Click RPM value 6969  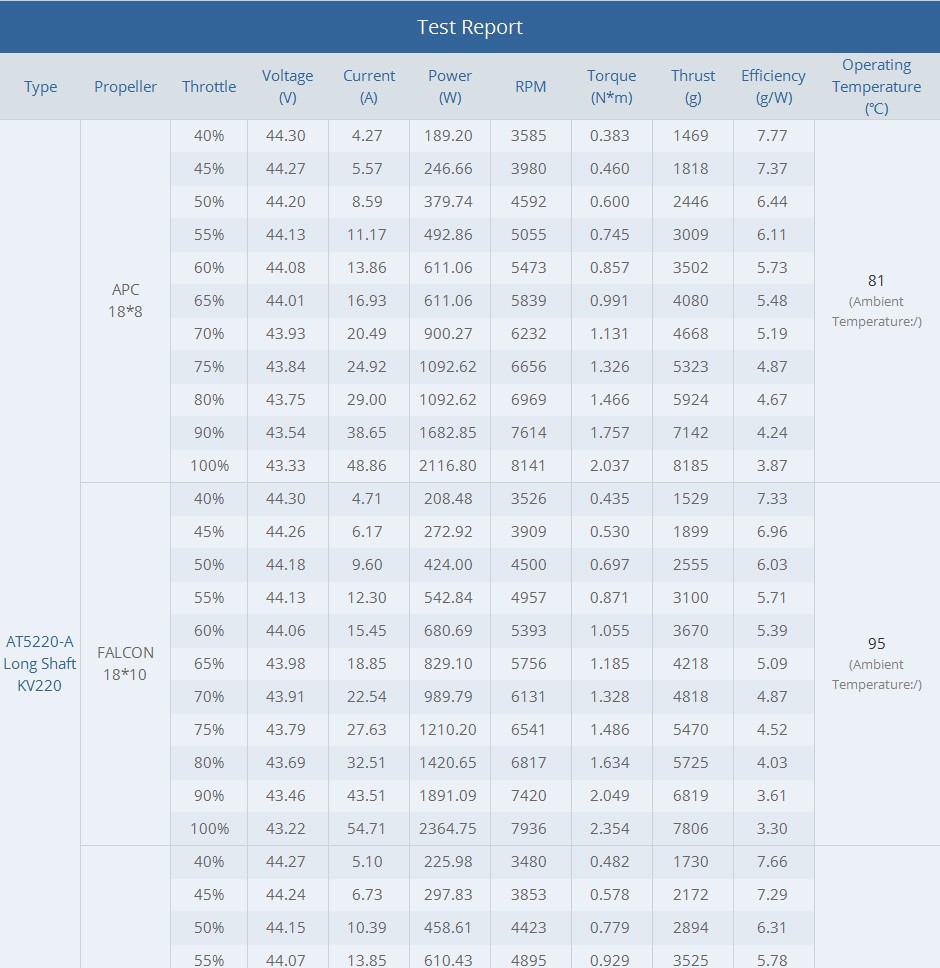coord(528,400)
